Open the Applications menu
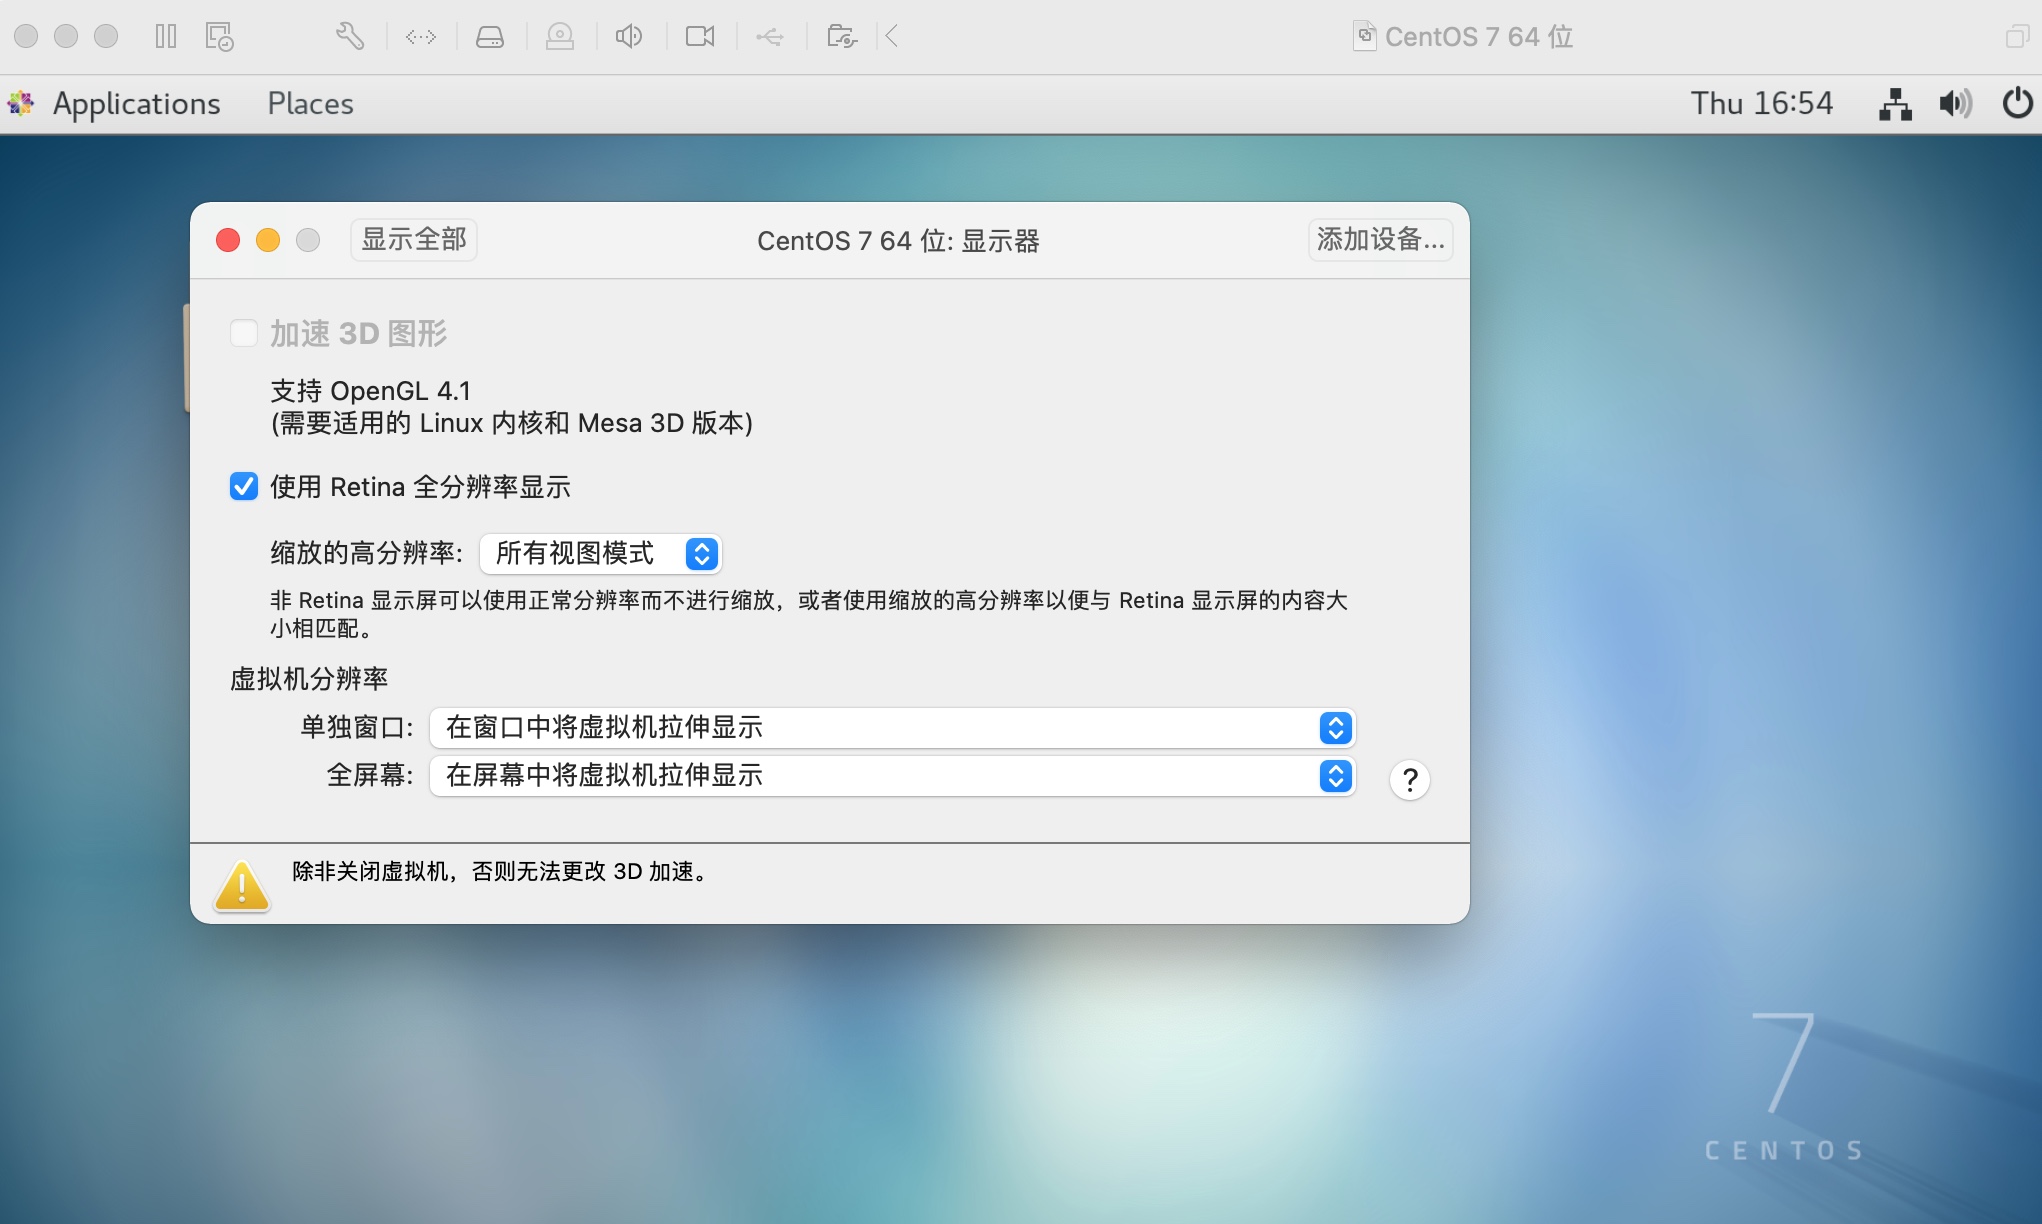 136,103
